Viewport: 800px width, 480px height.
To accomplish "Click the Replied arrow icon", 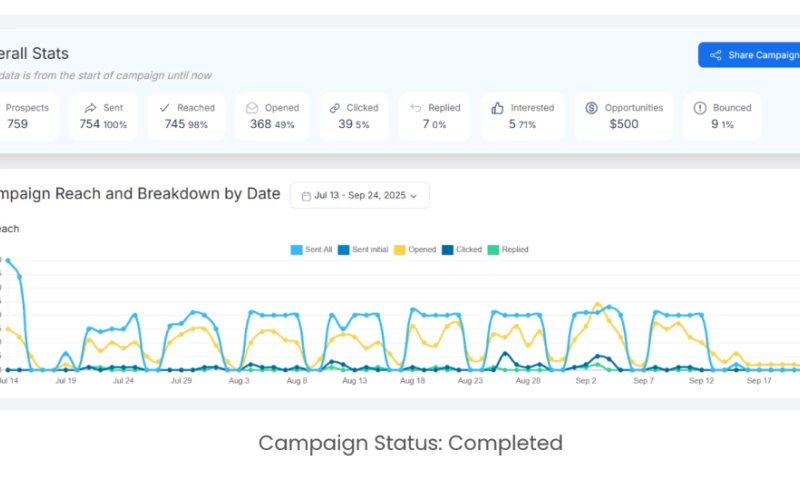I will coord(415,108).
